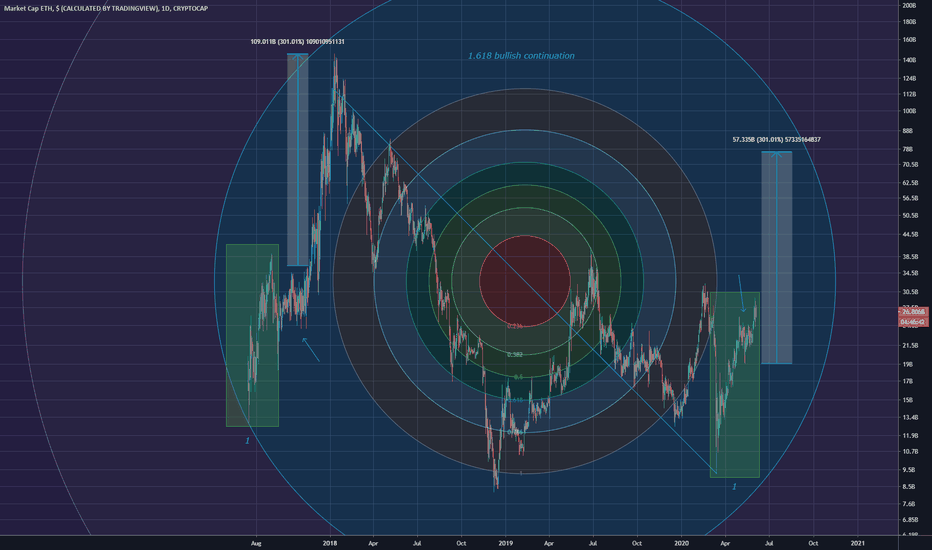
Task: Click the 13.4B price axis label
Action: click(910, 417)
